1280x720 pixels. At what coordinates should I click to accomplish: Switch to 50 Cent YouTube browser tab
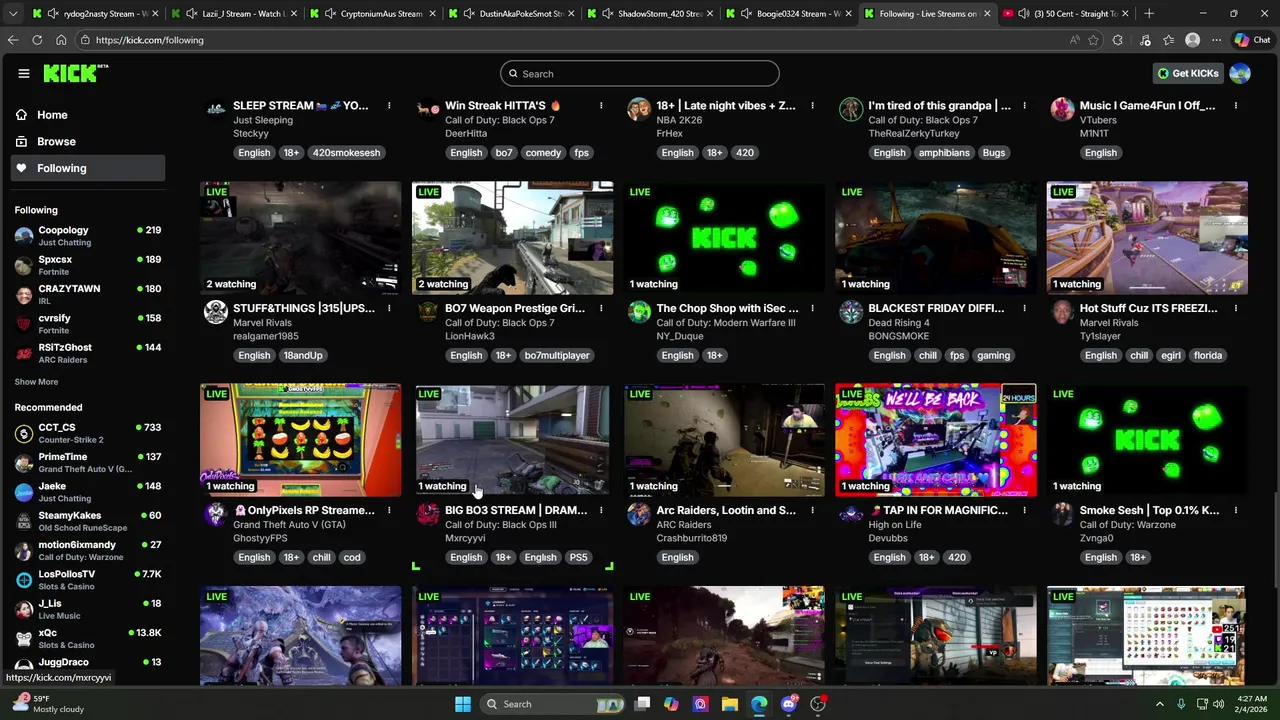(1066, 14)
